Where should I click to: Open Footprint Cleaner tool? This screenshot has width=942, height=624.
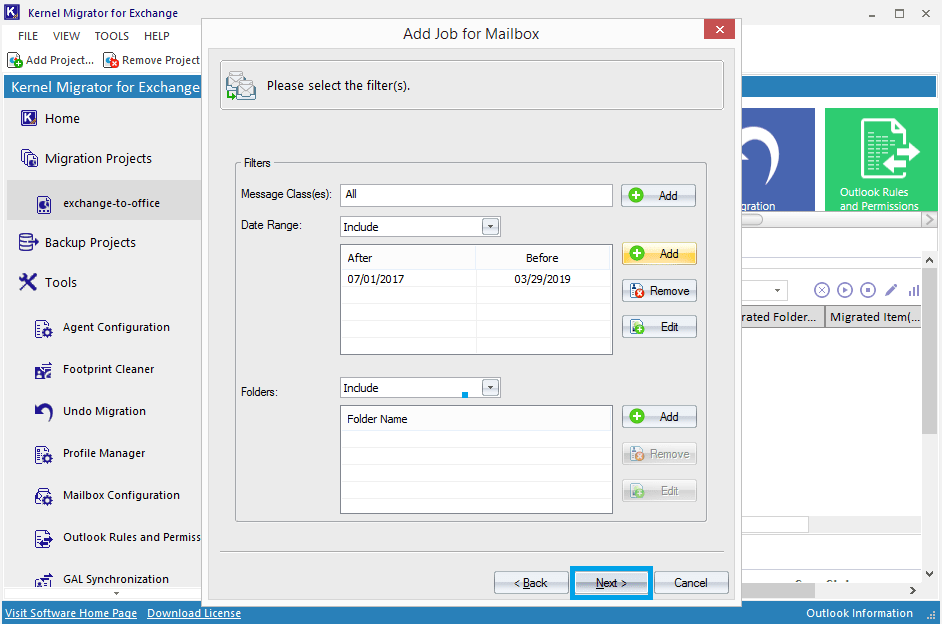coord(108,369)
